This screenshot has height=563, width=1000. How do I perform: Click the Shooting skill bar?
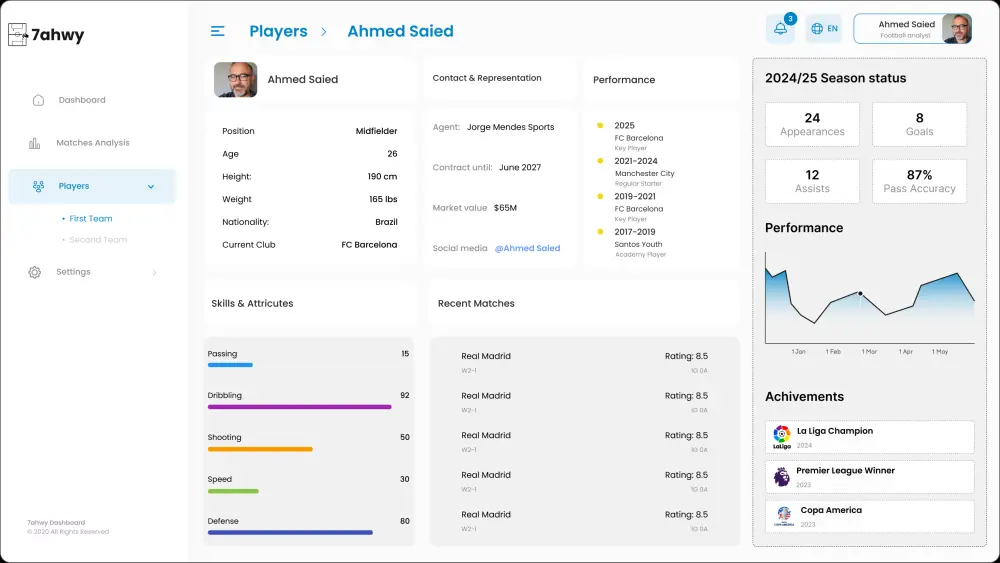point(260,449)
